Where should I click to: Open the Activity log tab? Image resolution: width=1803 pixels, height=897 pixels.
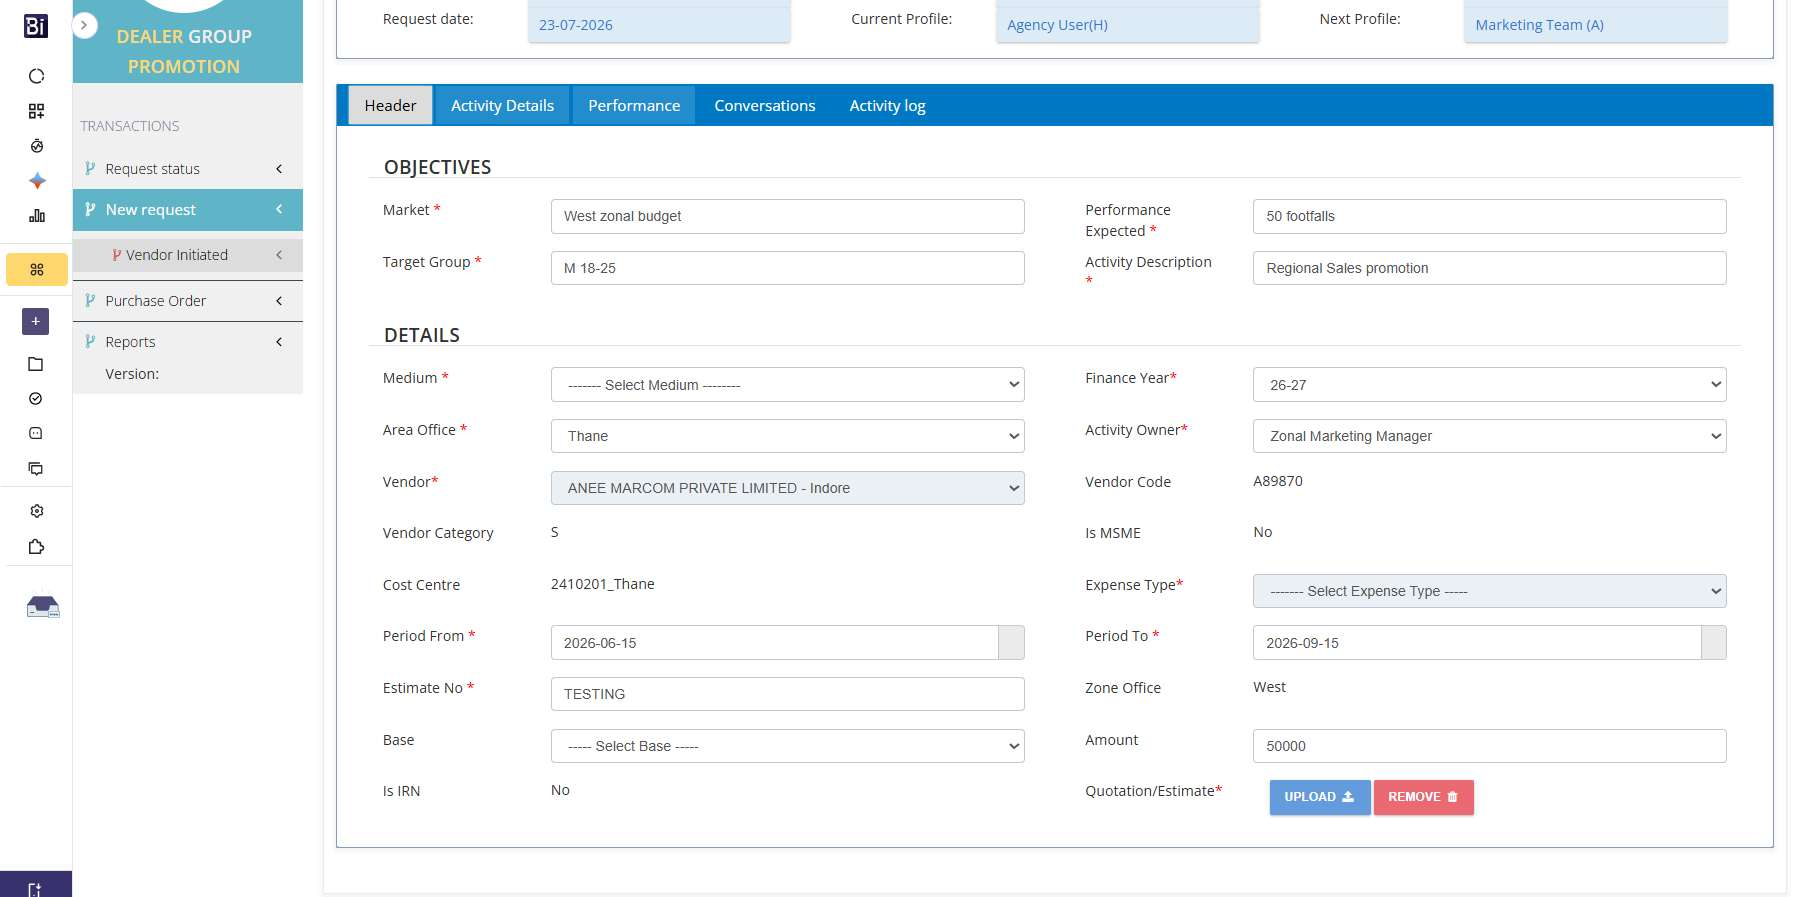[887, 105]
